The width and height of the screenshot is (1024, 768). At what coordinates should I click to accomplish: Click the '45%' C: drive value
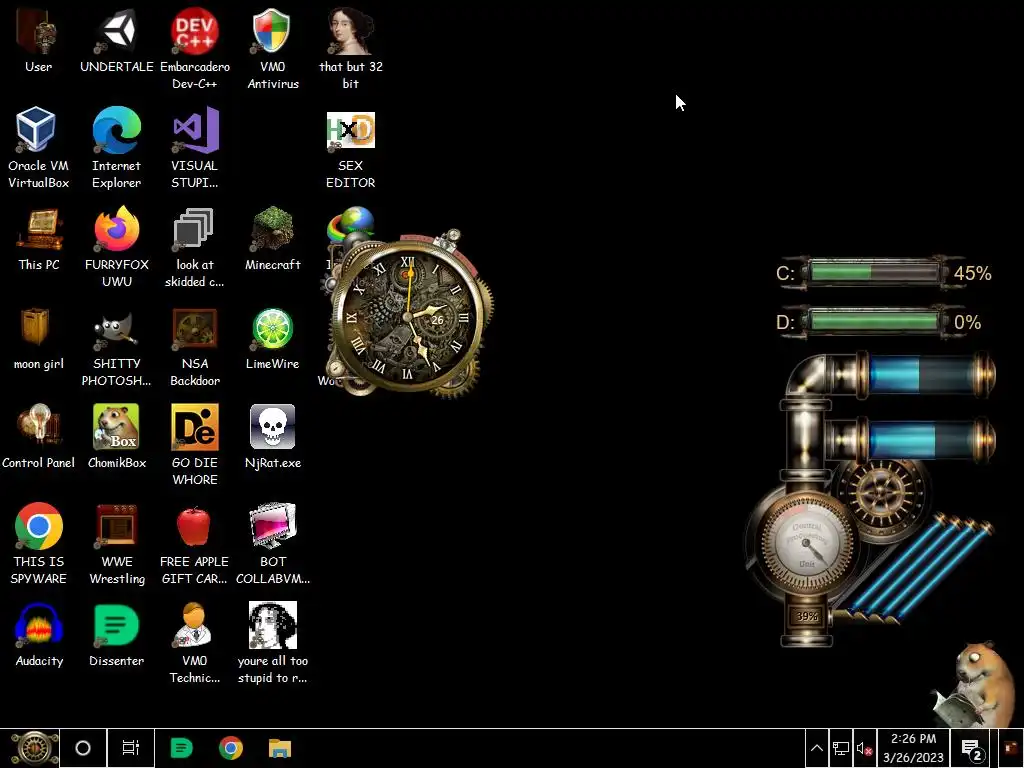(x=972, y=273)
